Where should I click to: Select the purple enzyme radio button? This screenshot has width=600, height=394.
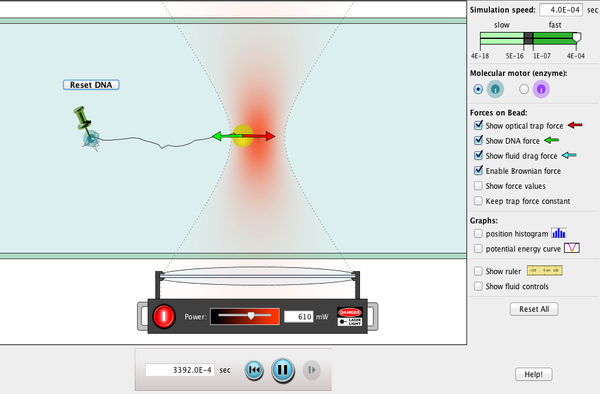[x=524, y=89]
